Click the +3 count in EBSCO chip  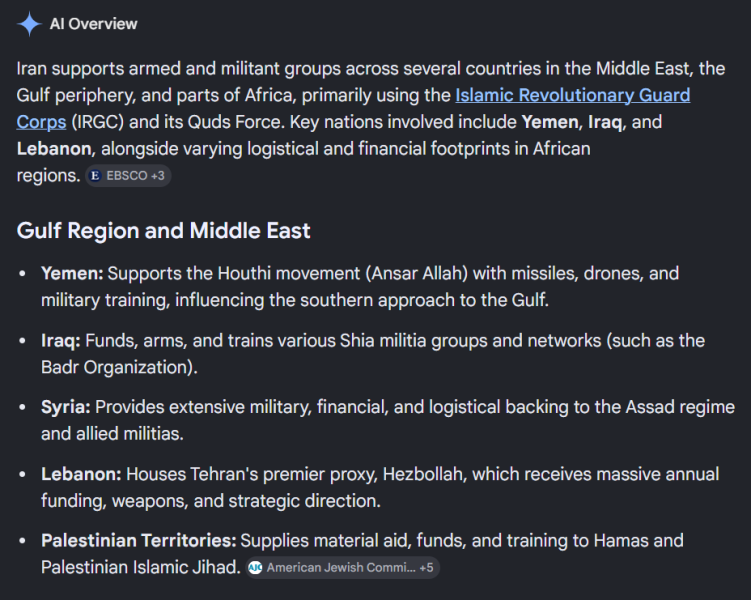158,176
